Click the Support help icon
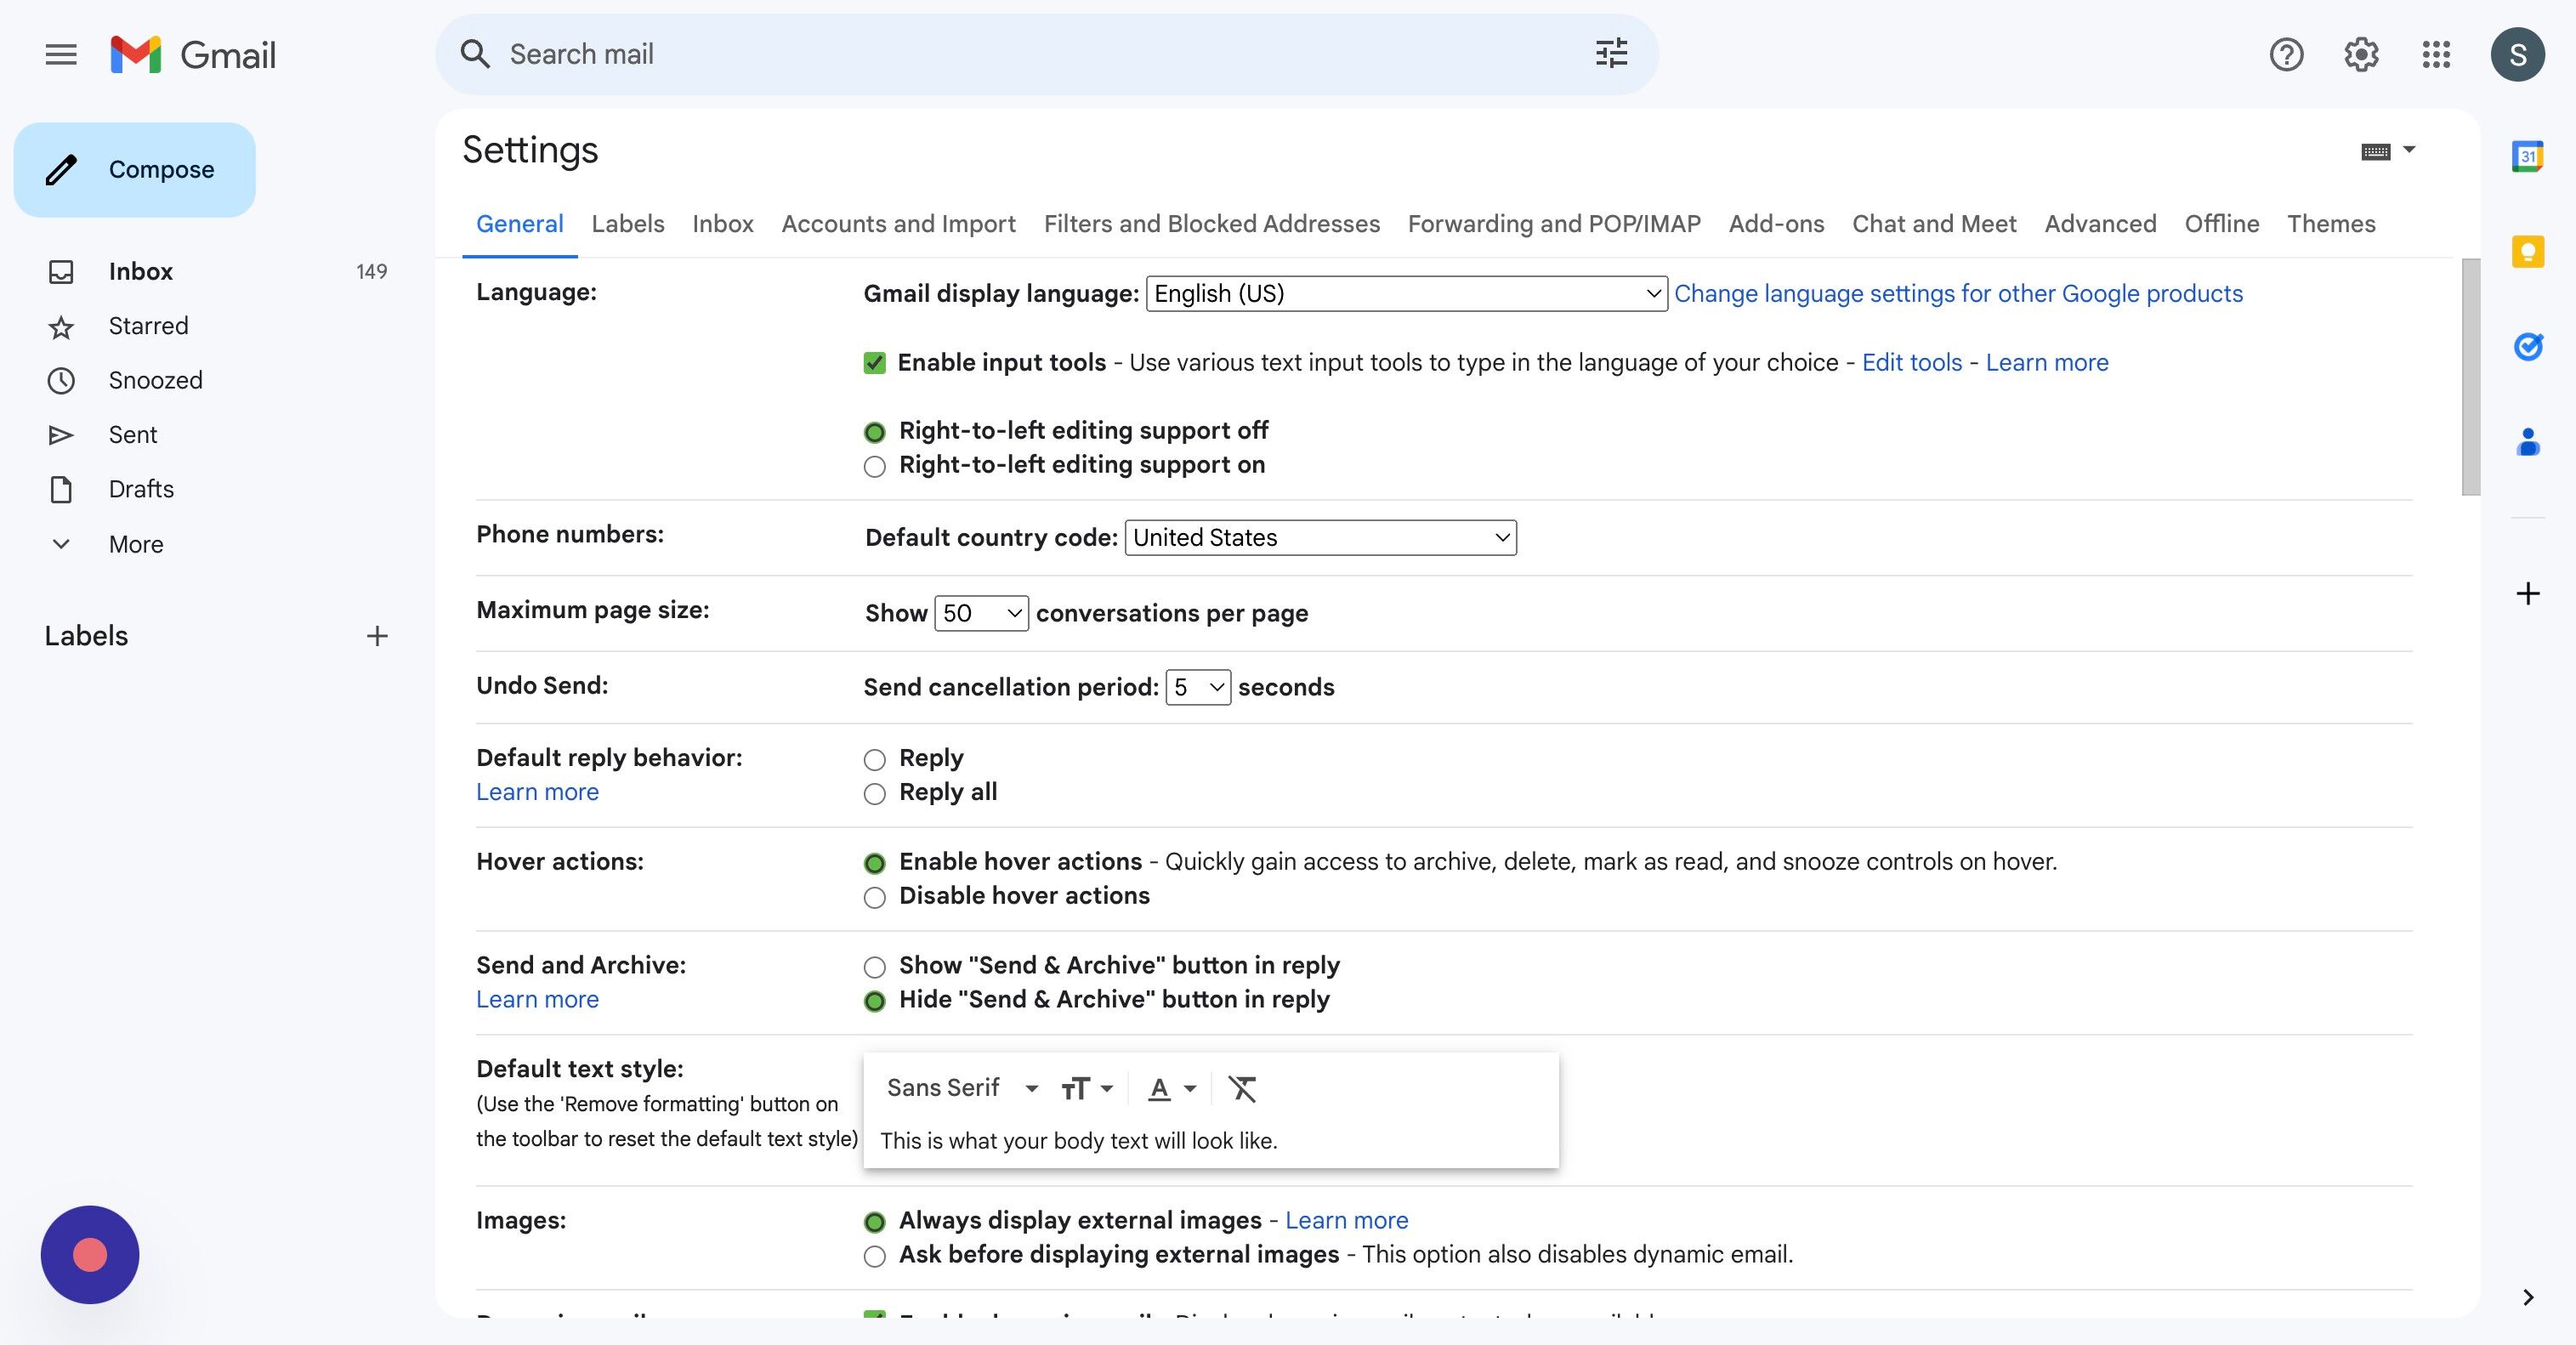 (2286, 54)
